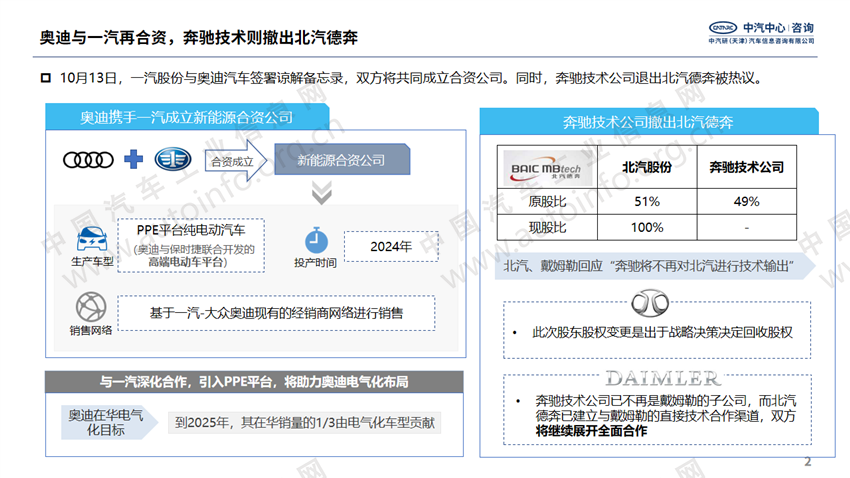Click the 奔驰技术公司撤出北汽德奔 header
Viewport: 850px width, 478px height.
click(x=648, y=122)
